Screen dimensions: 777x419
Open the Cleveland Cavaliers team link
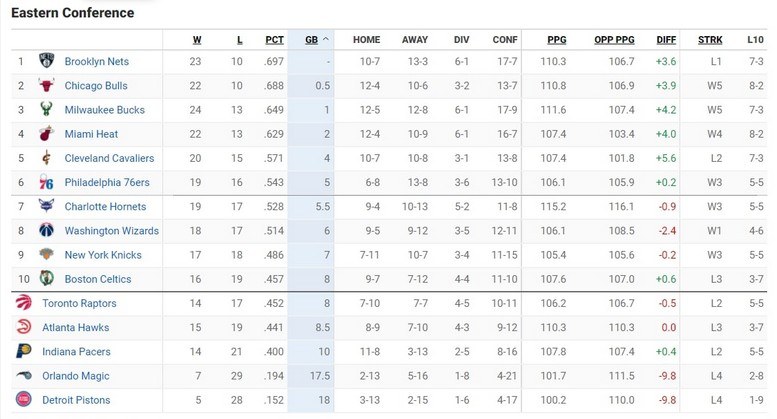109,158
